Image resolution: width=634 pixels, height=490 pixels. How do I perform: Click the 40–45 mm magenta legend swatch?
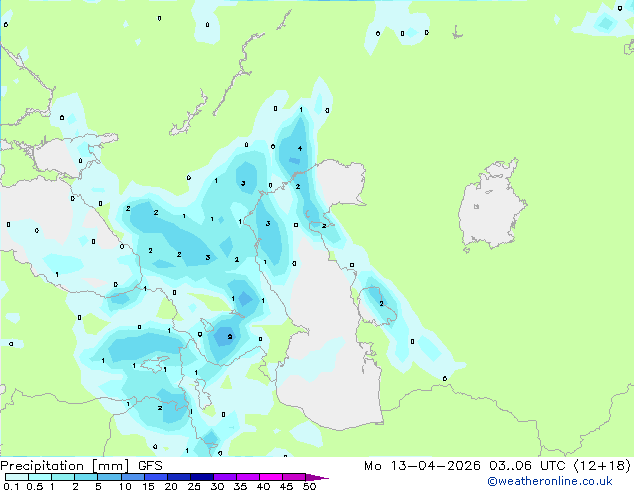271,477
